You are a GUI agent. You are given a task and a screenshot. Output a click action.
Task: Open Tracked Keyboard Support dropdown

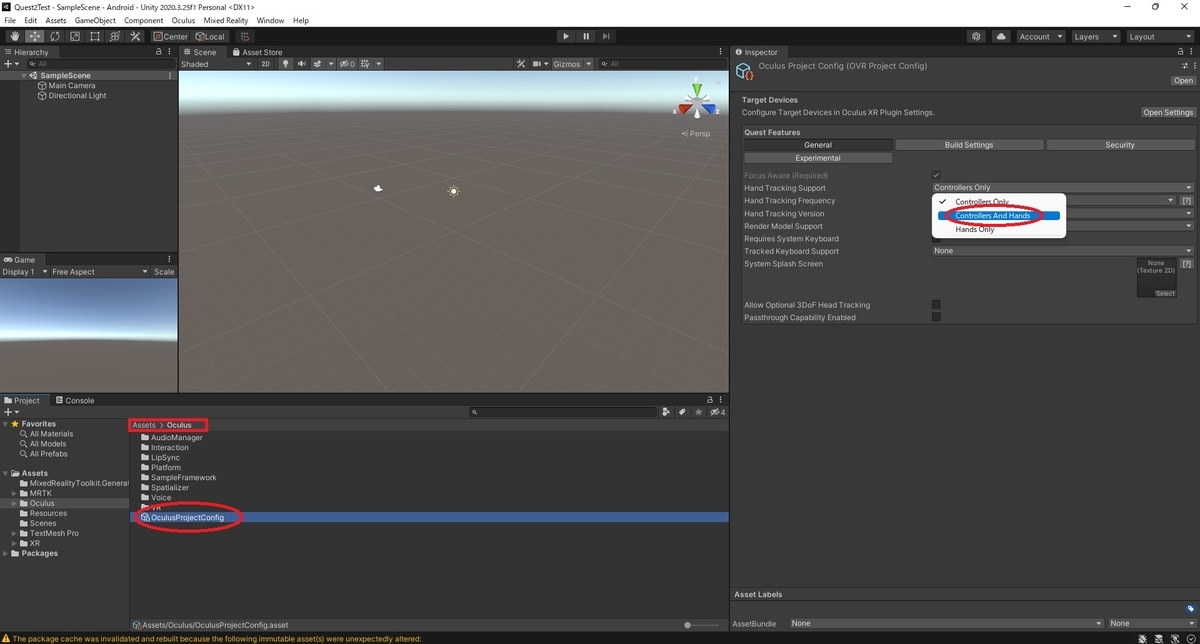pos(1062,251)
